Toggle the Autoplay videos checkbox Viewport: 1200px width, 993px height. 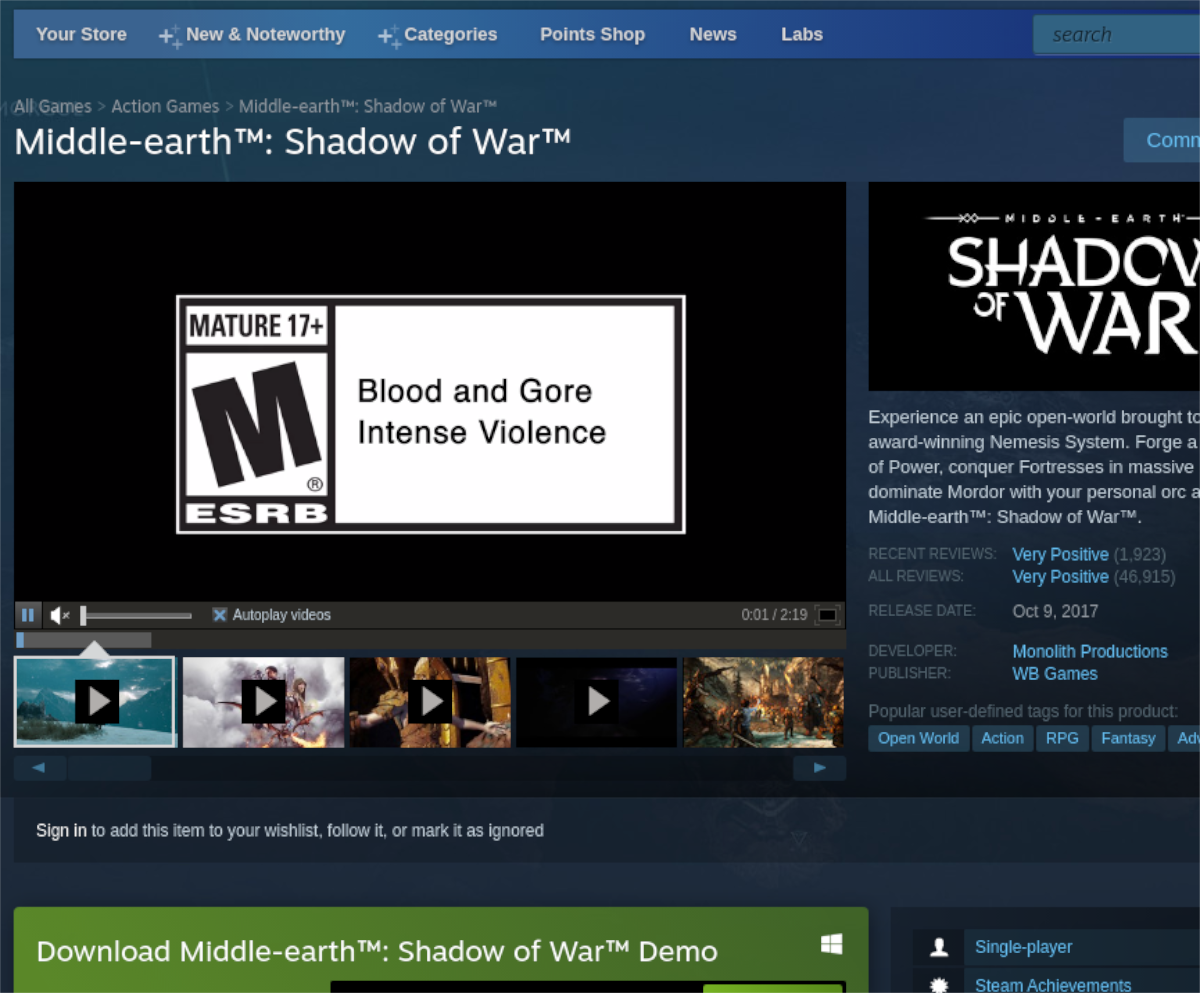pyautogui.click(x=220, y=615)
